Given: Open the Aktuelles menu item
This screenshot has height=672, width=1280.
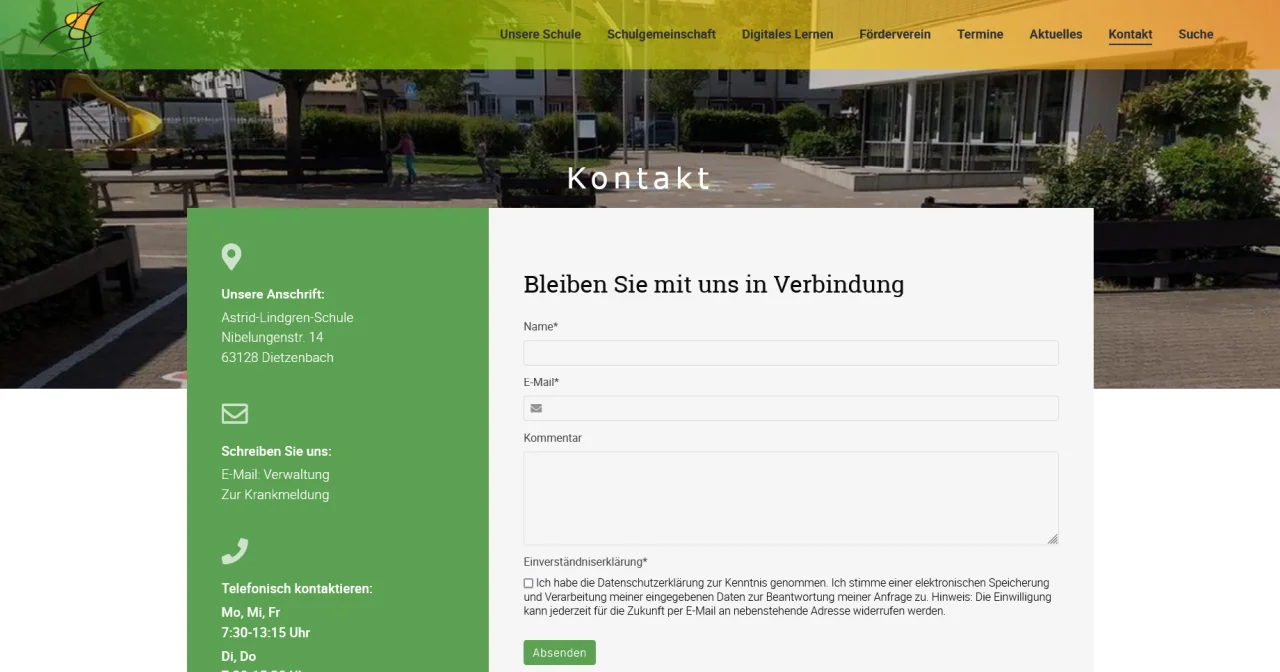Looking at the screenshot, I should click(x=1055, y=34).
